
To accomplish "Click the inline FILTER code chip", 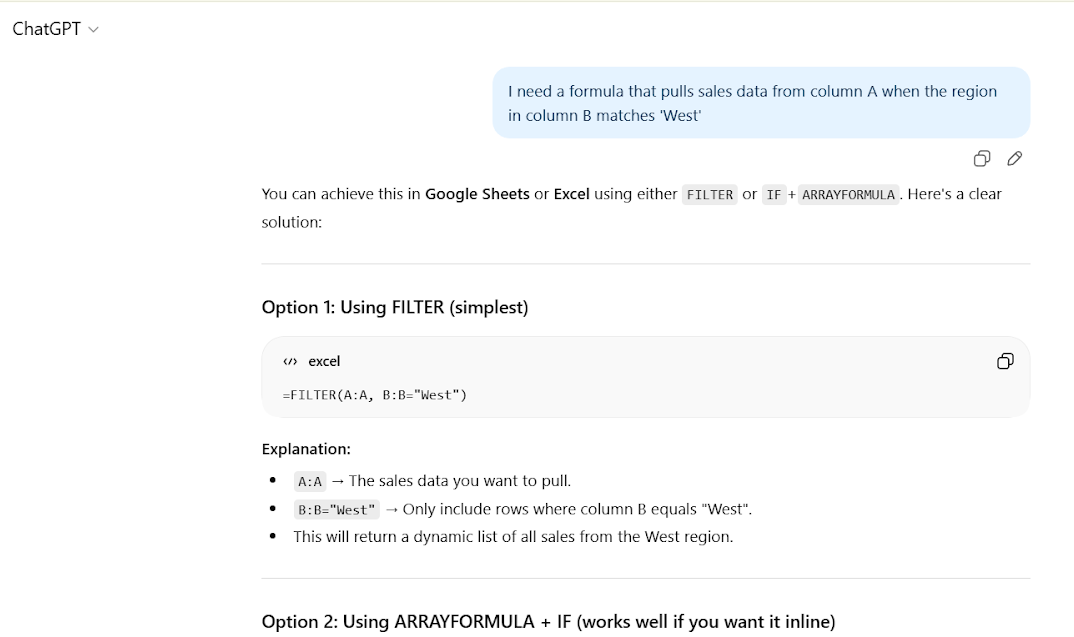I will (709, 194).
